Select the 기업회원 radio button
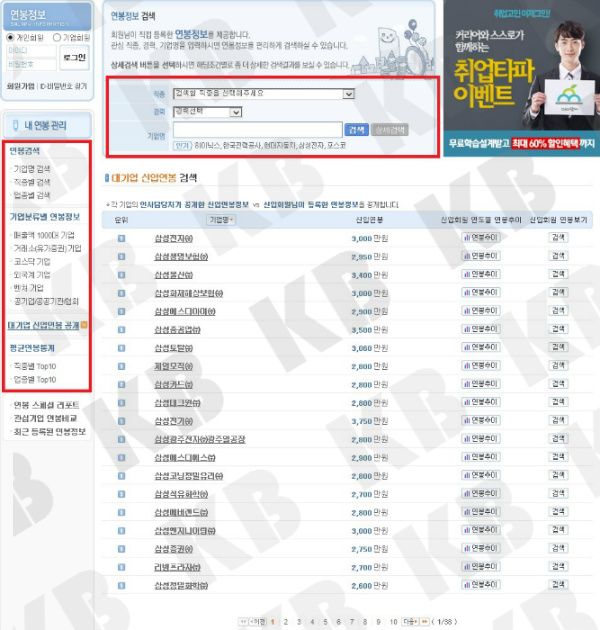Screen dimensions: 600x630 pos(57,37)
